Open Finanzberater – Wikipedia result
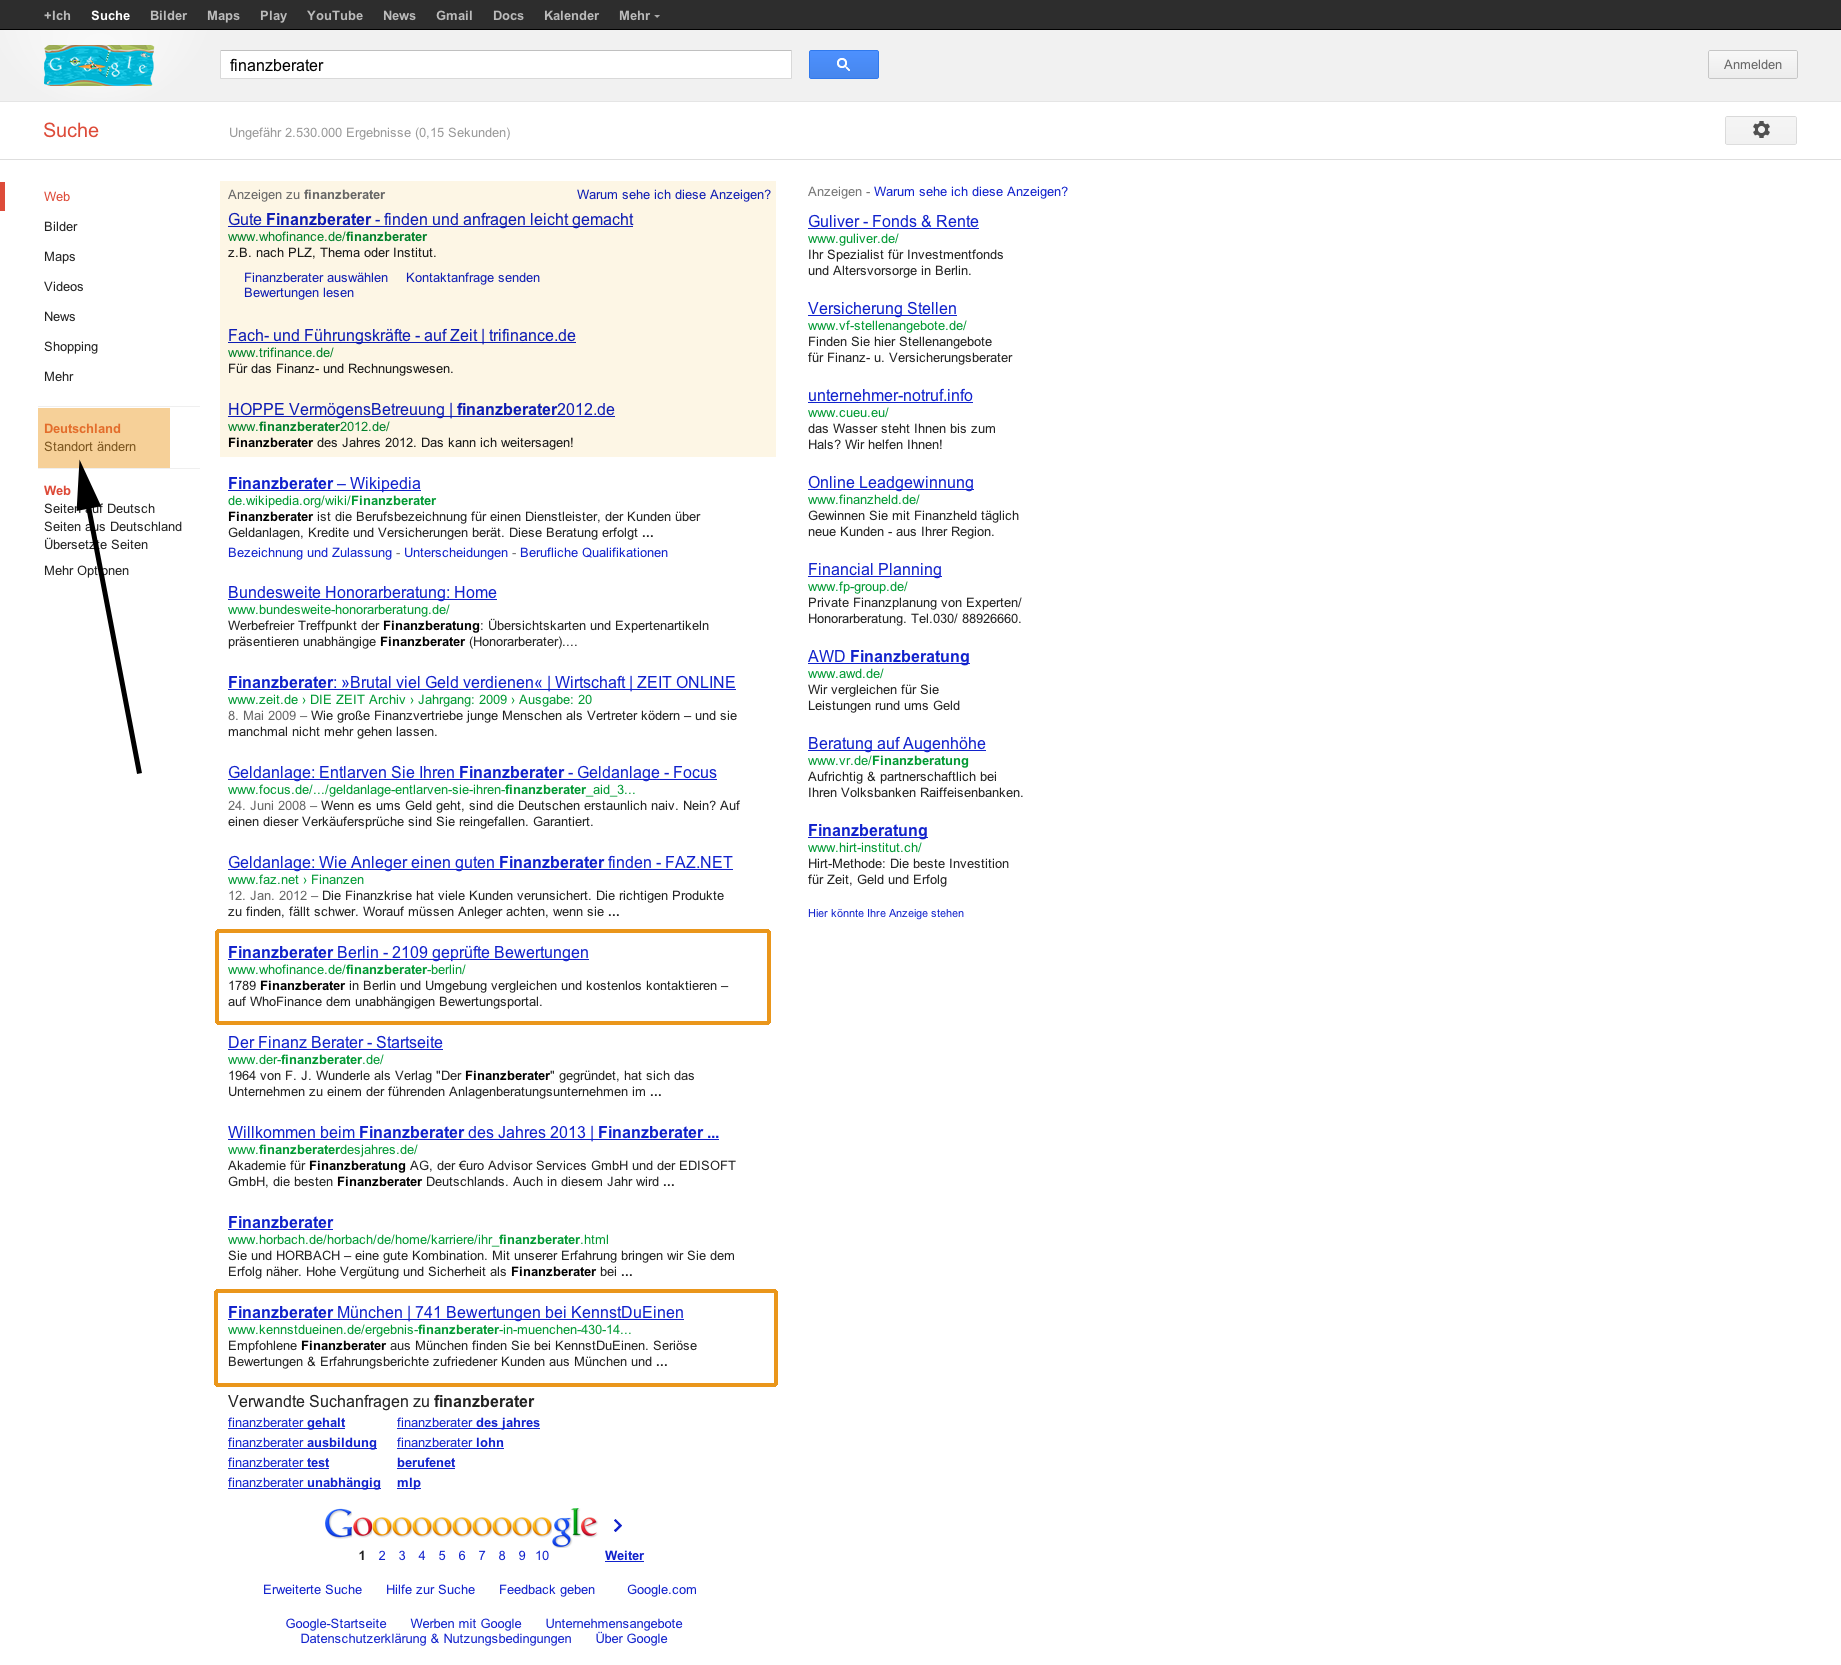1841x1665 pixels. (x=324, y=484)
